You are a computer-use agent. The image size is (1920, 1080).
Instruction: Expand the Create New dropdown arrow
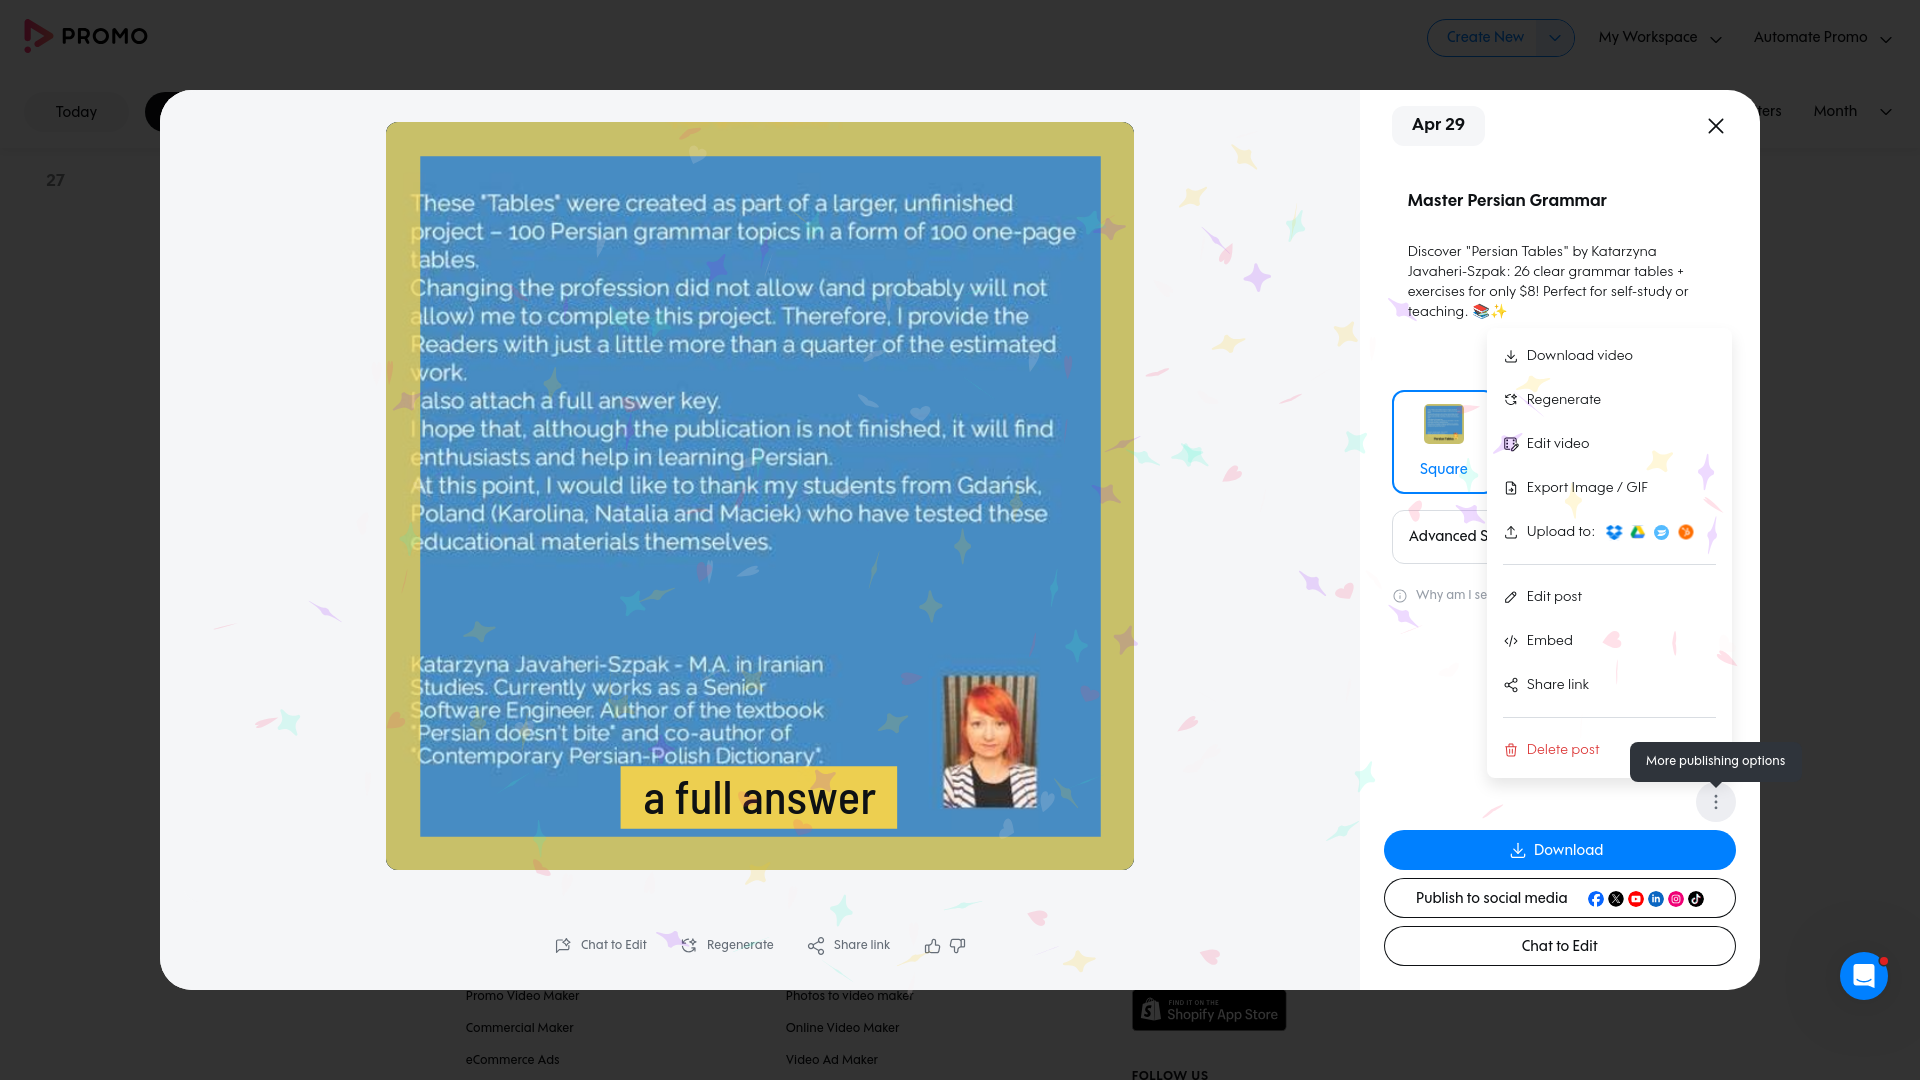tap(1555, 38)
